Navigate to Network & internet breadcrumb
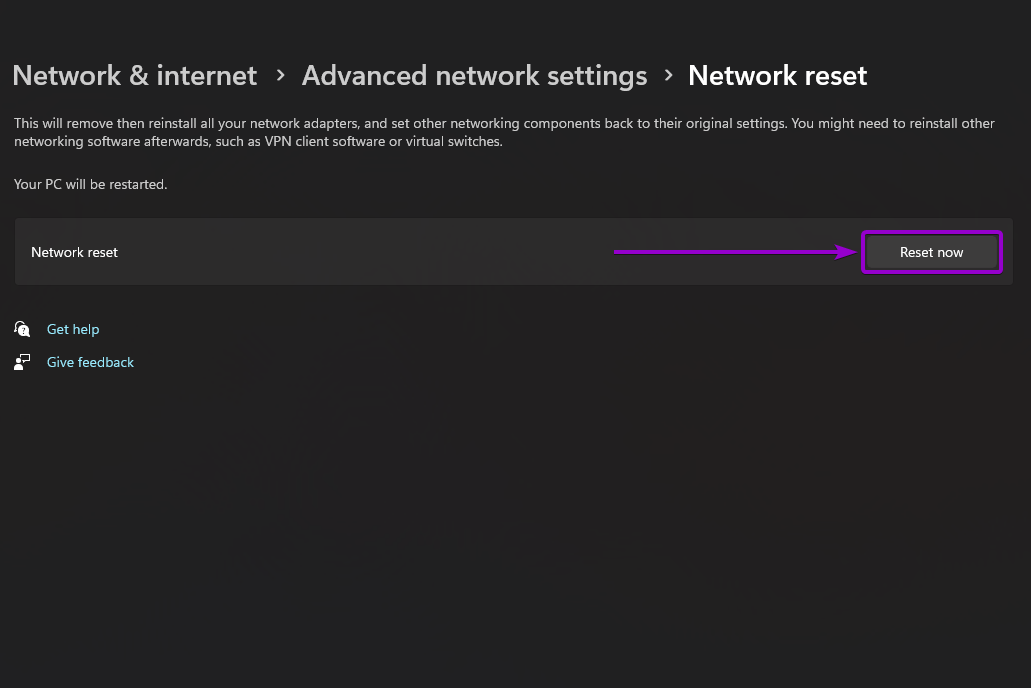Image resolution: width=1031 pixels, height=688 pixels. [134, 75]
